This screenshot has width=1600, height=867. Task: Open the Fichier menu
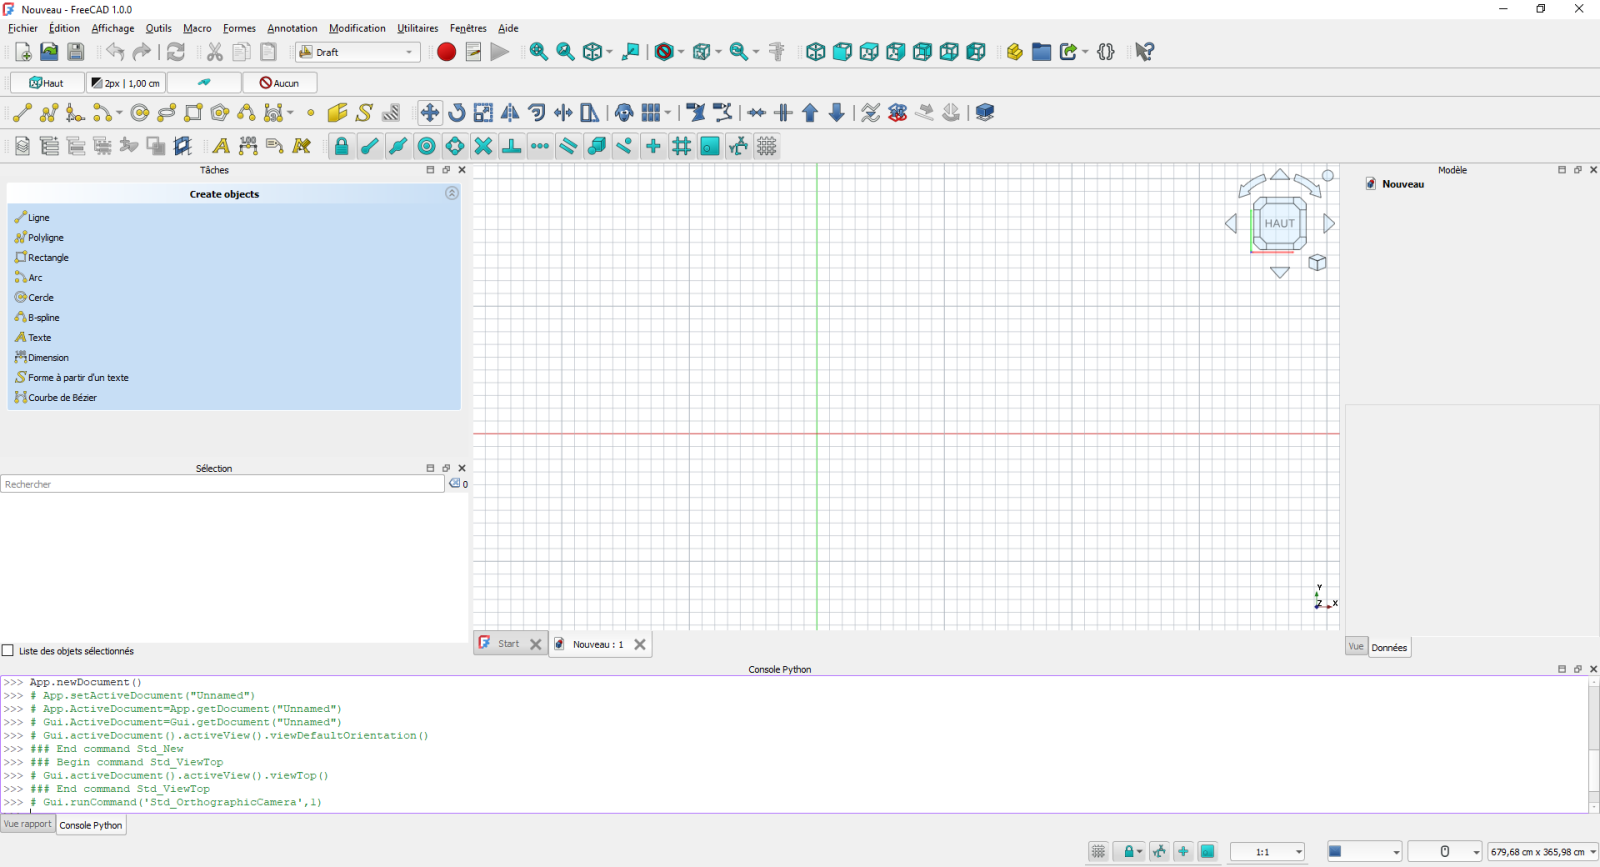tap(23, 28)
